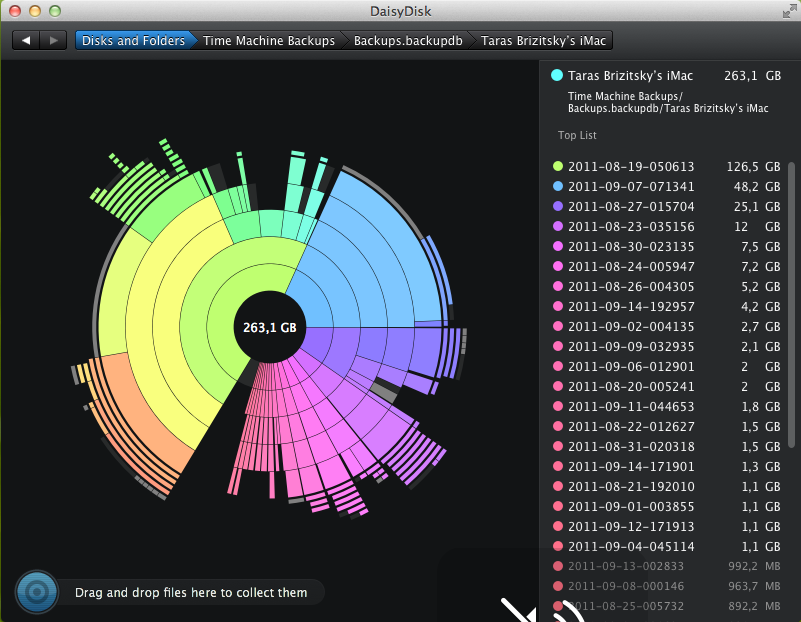
Task: Select the 2011-08-31-020318 row
Action: click(x=667, y=446)
